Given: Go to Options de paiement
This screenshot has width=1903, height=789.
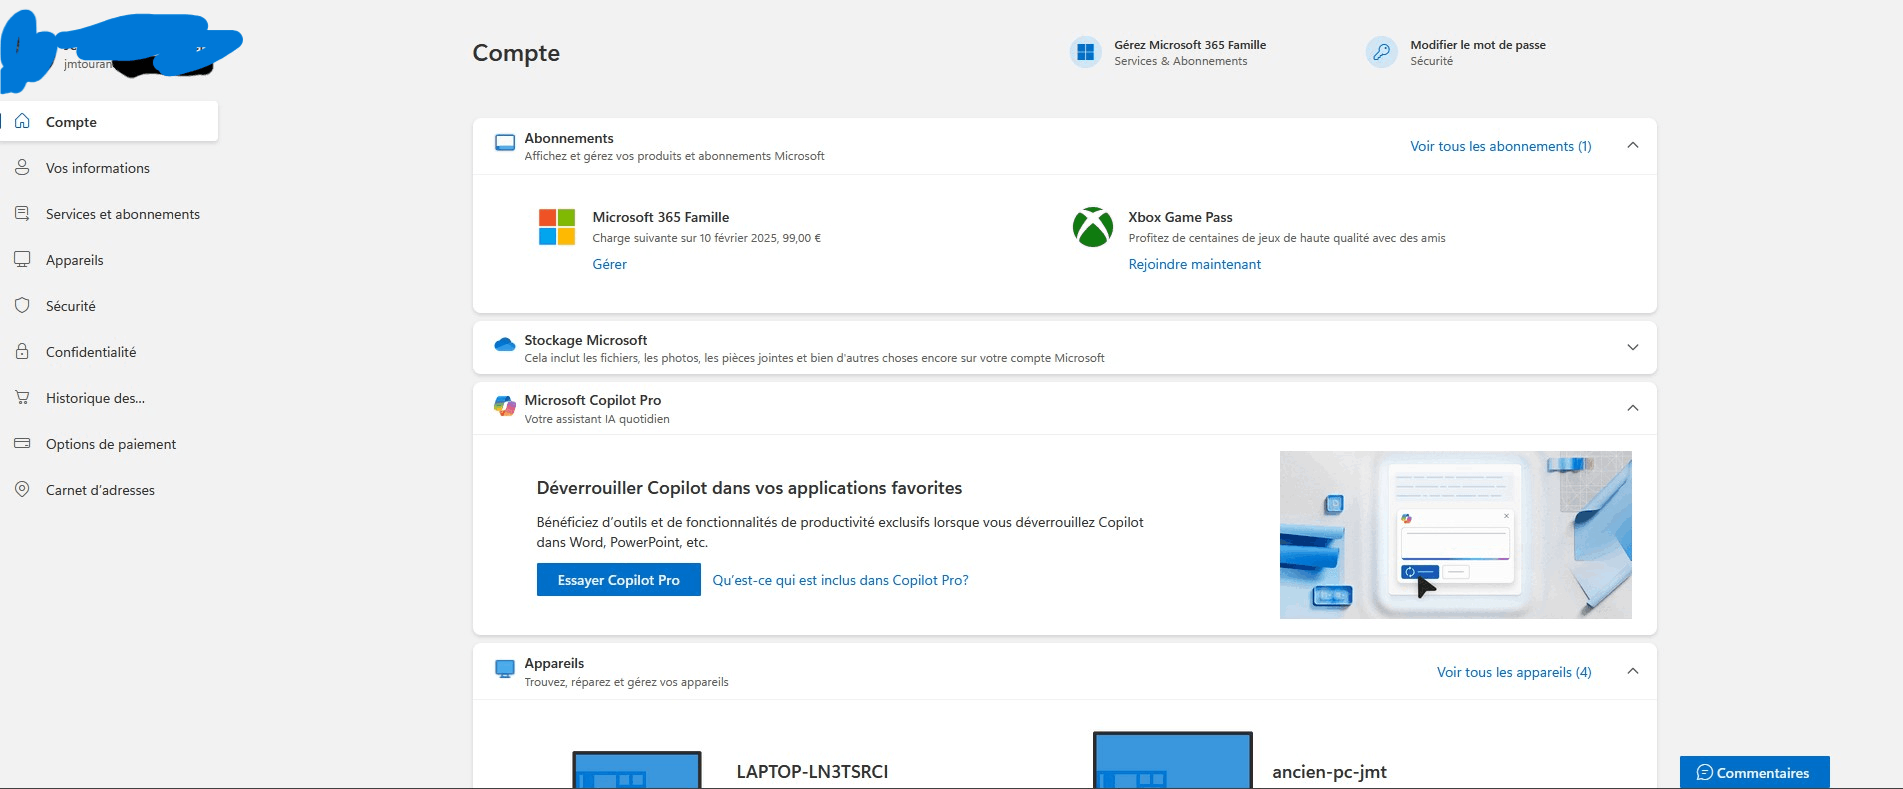Looking at the screenshot, I should pyautogui.click(x=109, y=444).
